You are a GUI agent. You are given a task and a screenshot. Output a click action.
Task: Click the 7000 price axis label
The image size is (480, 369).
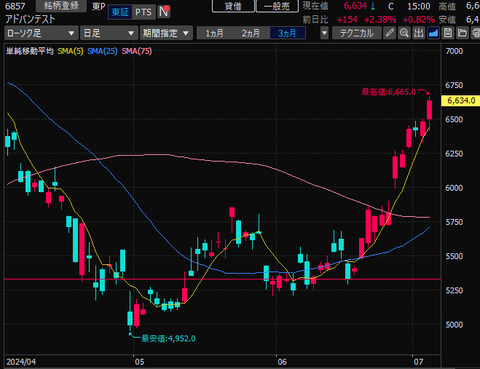coord(454,51)
